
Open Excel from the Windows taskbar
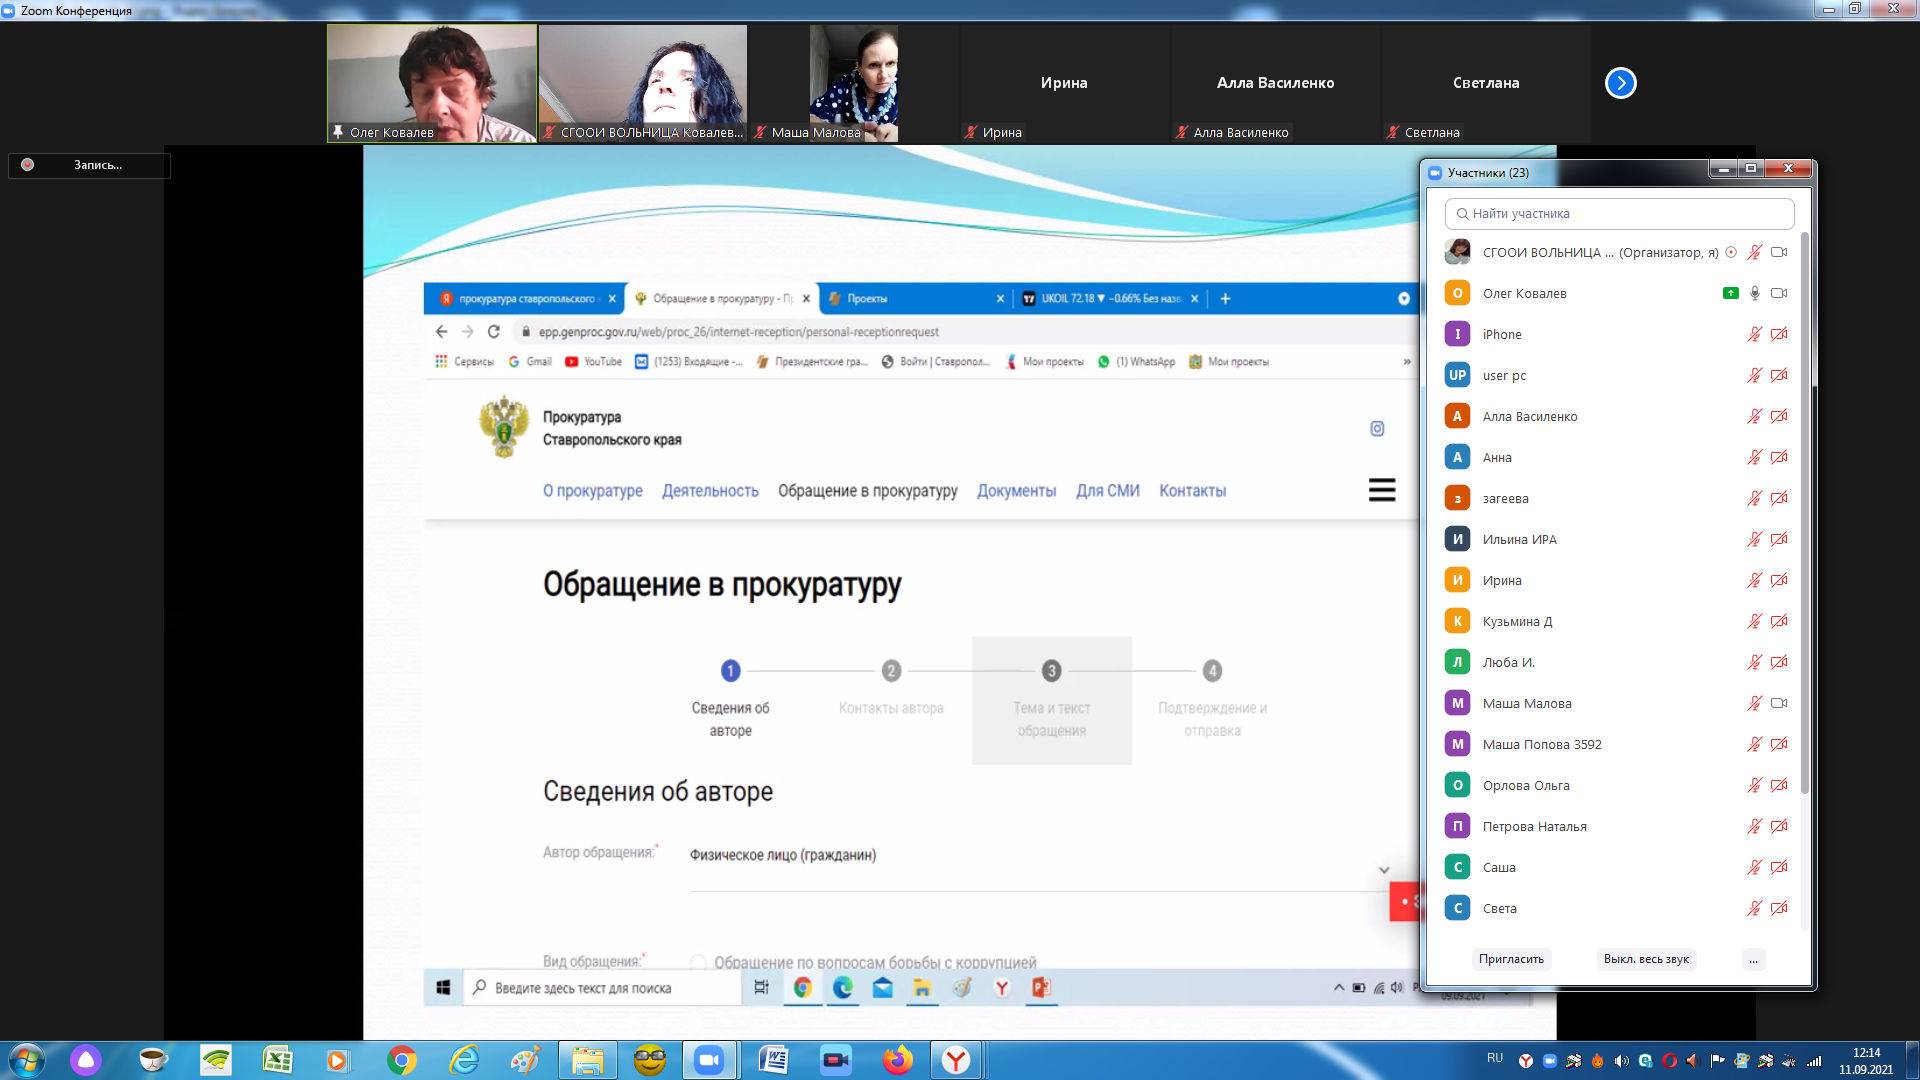277,1060
